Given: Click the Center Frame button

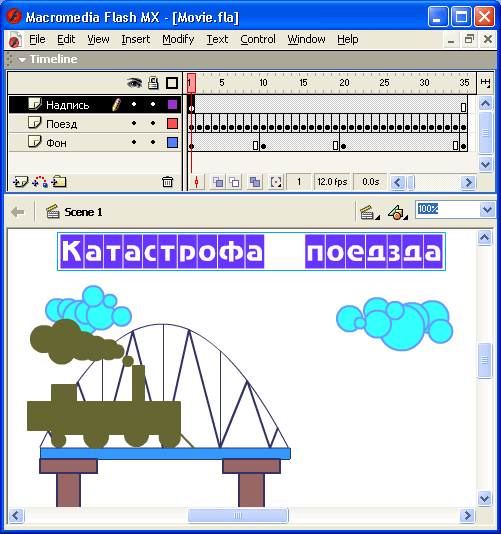Looking at the screenshot, I should 197,182.
